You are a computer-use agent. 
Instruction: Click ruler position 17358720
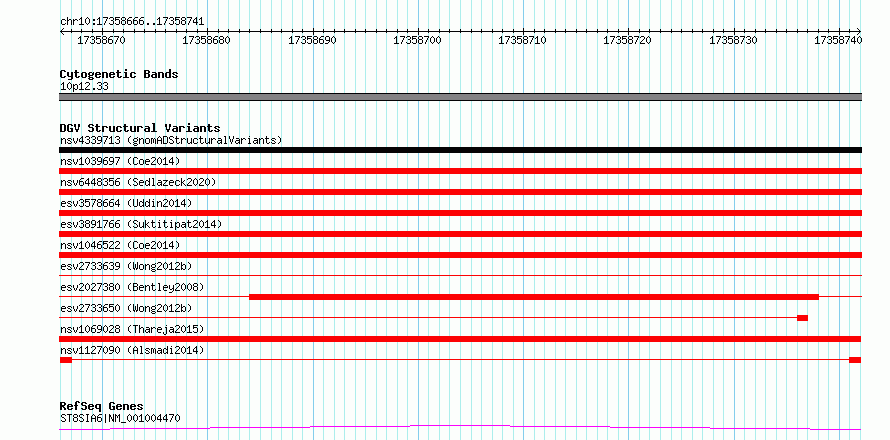point(628,40)
